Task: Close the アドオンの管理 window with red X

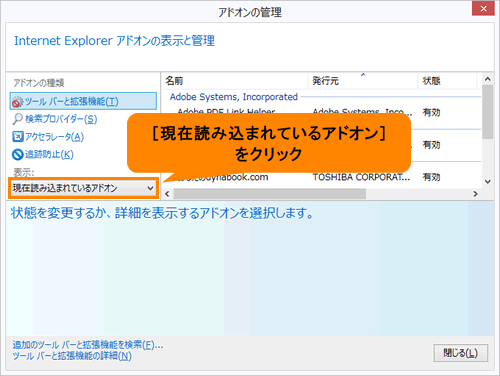Action: point(483,8)
